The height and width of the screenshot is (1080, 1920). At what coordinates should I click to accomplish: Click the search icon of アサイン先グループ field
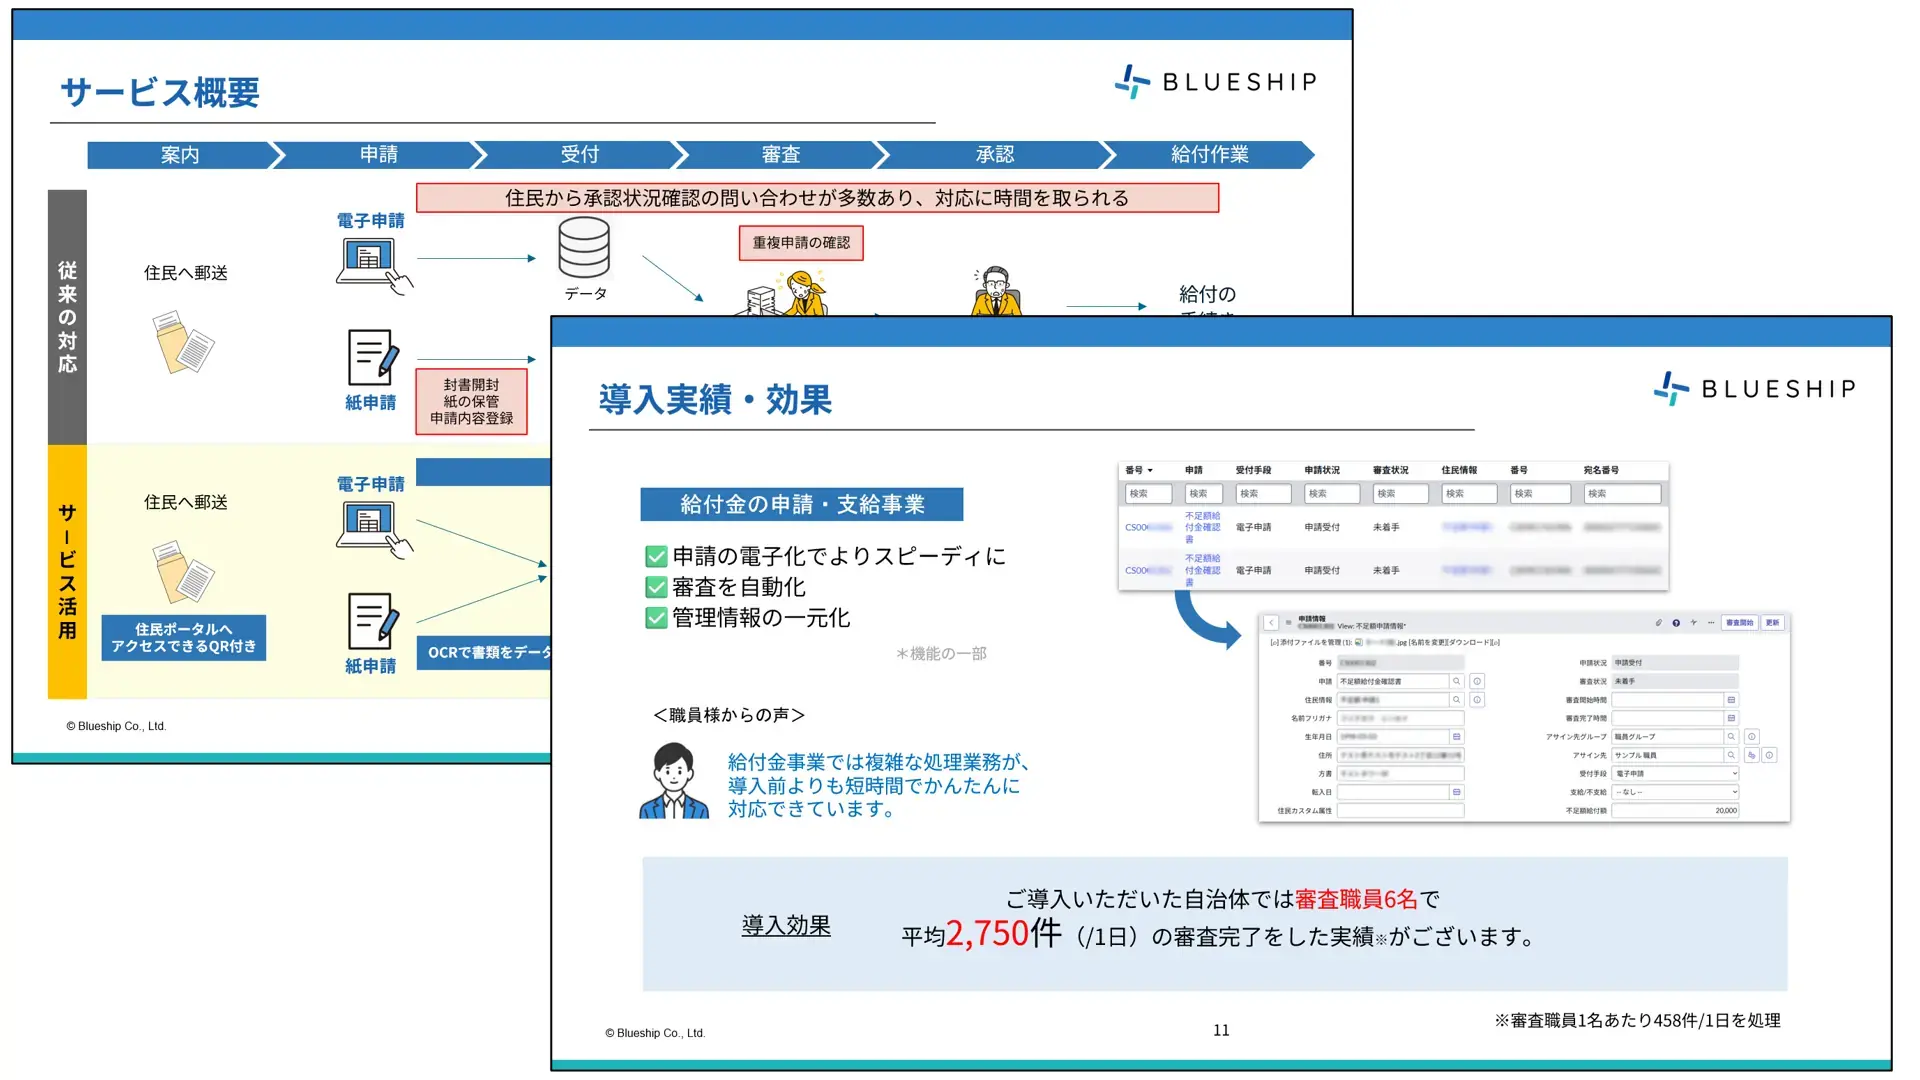(1731, 737)
